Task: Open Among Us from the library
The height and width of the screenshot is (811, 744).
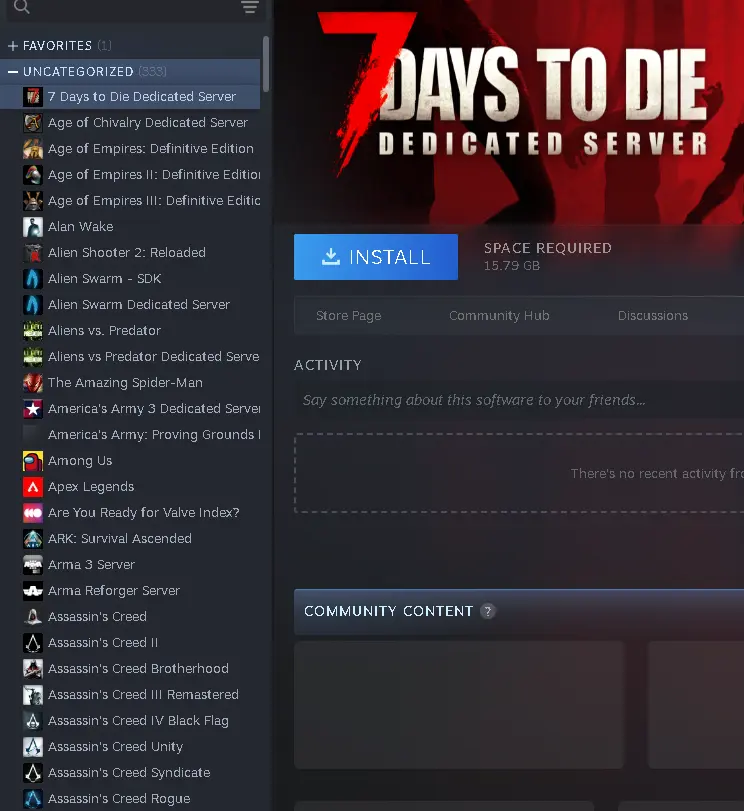Action: click(x=130, y=461)
